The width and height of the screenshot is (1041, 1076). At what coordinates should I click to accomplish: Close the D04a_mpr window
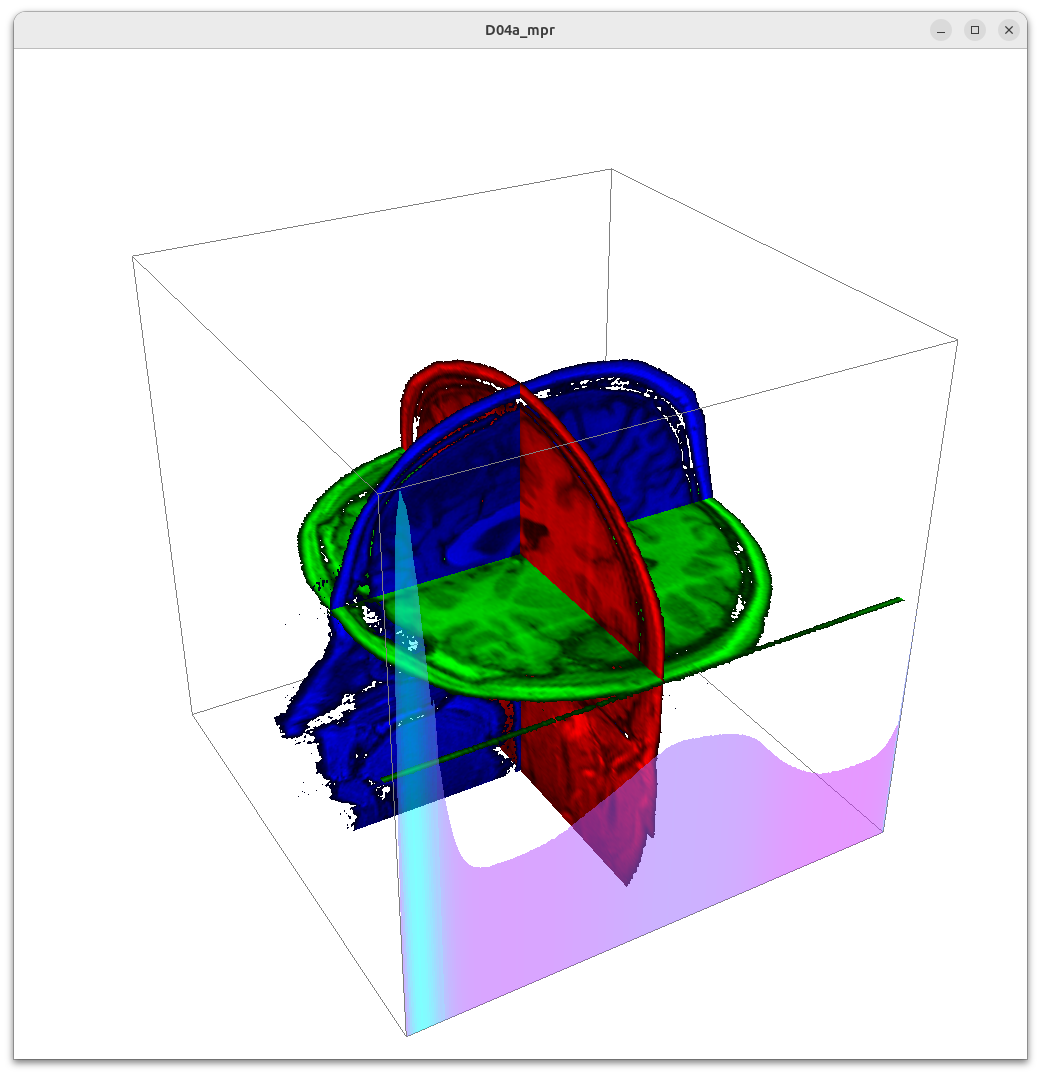(x=1008, y=30)
